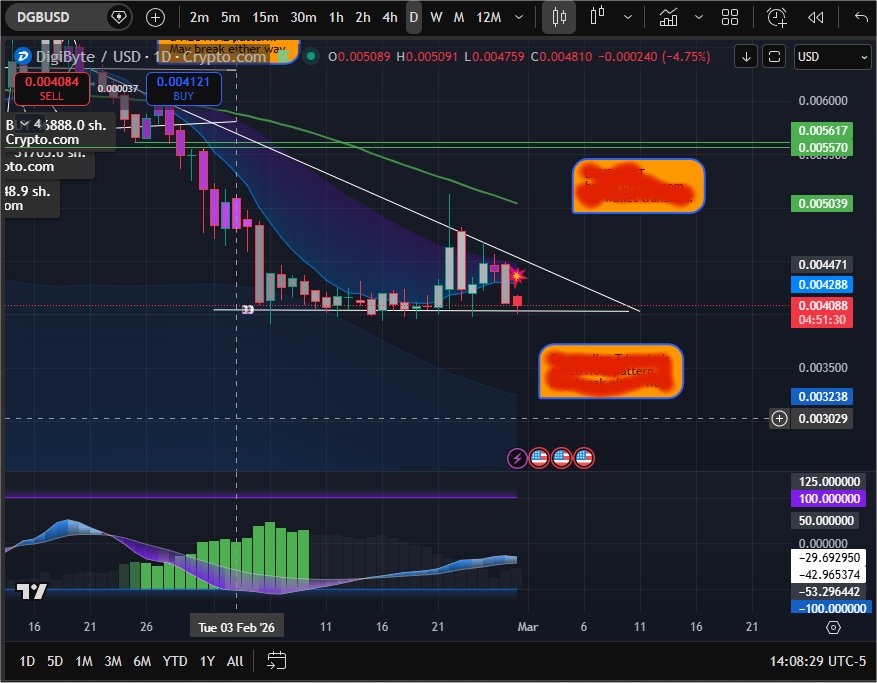This screenshot has height=683, width=877.
Task: Set date range to 1D
Action: pos(27,662)
